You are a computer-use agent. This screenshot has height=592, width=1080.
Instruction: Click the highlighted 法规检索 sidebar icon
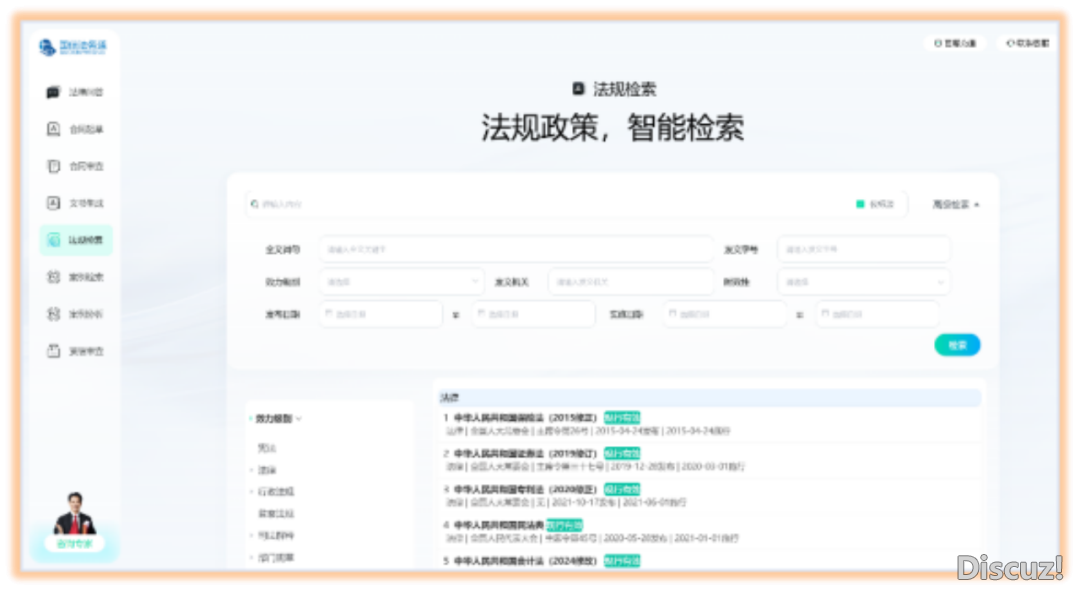pyautogui.click(x=54, y=240)
